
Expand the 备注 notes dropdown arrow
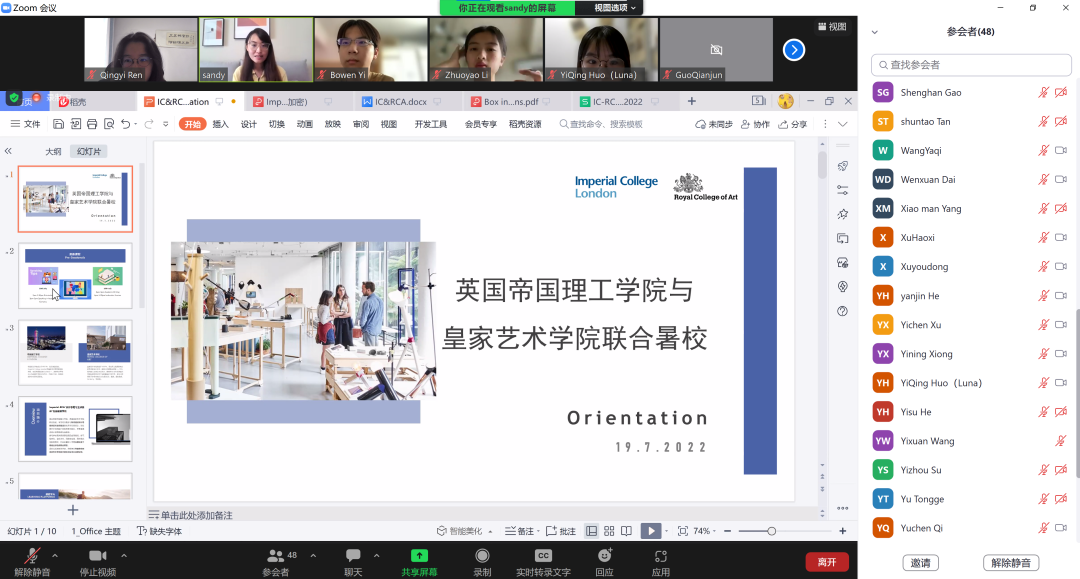click(x=537, y=529)
